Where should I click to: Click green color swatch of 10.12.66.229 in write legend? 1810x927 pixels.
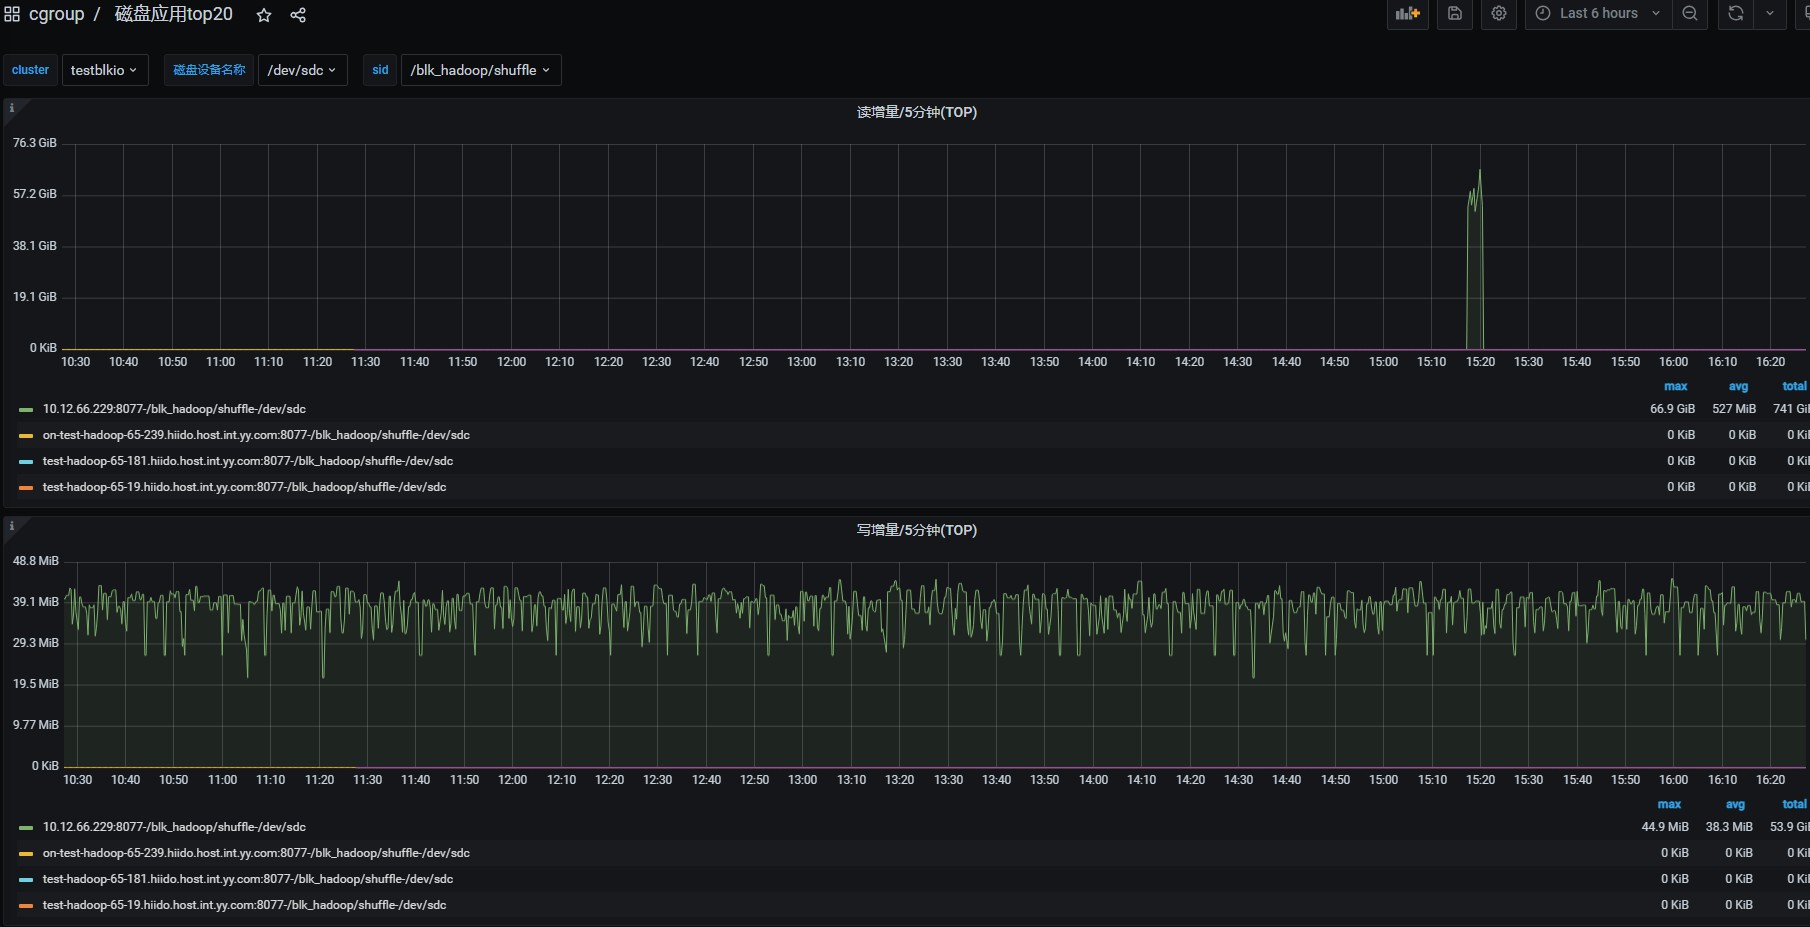26,828
